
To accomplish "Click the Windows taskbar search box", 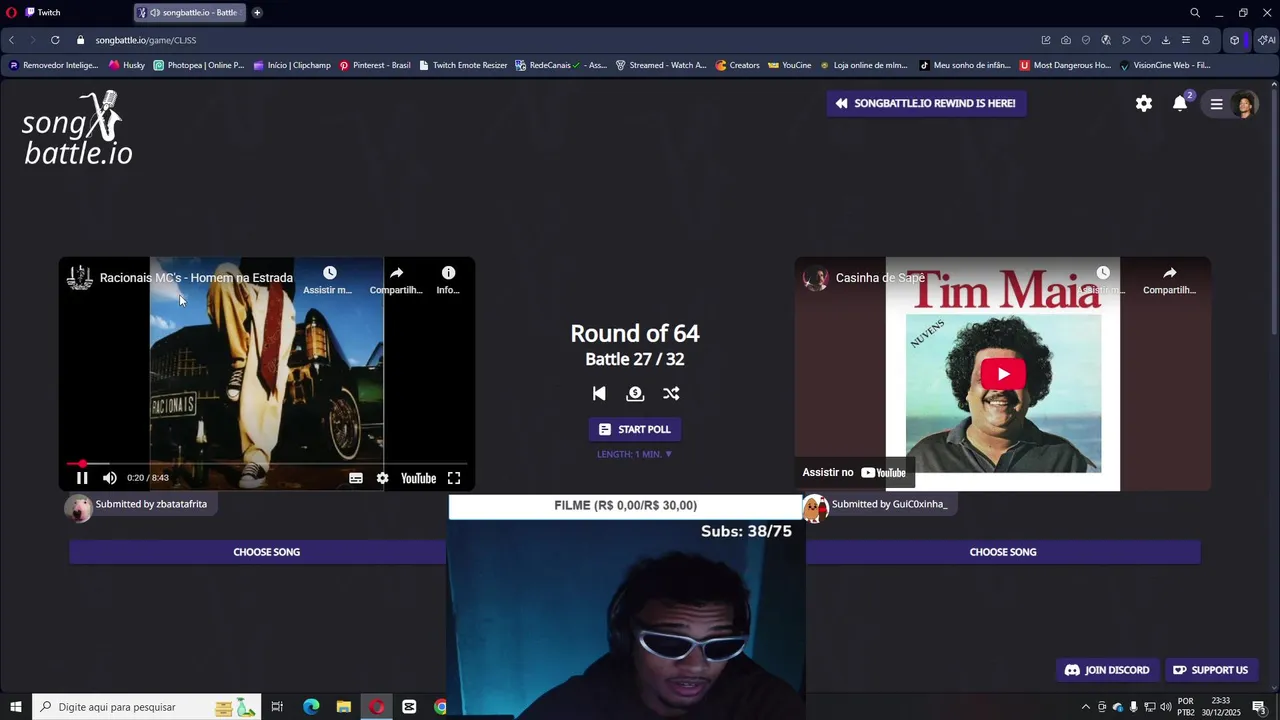I will pos(146,707).
